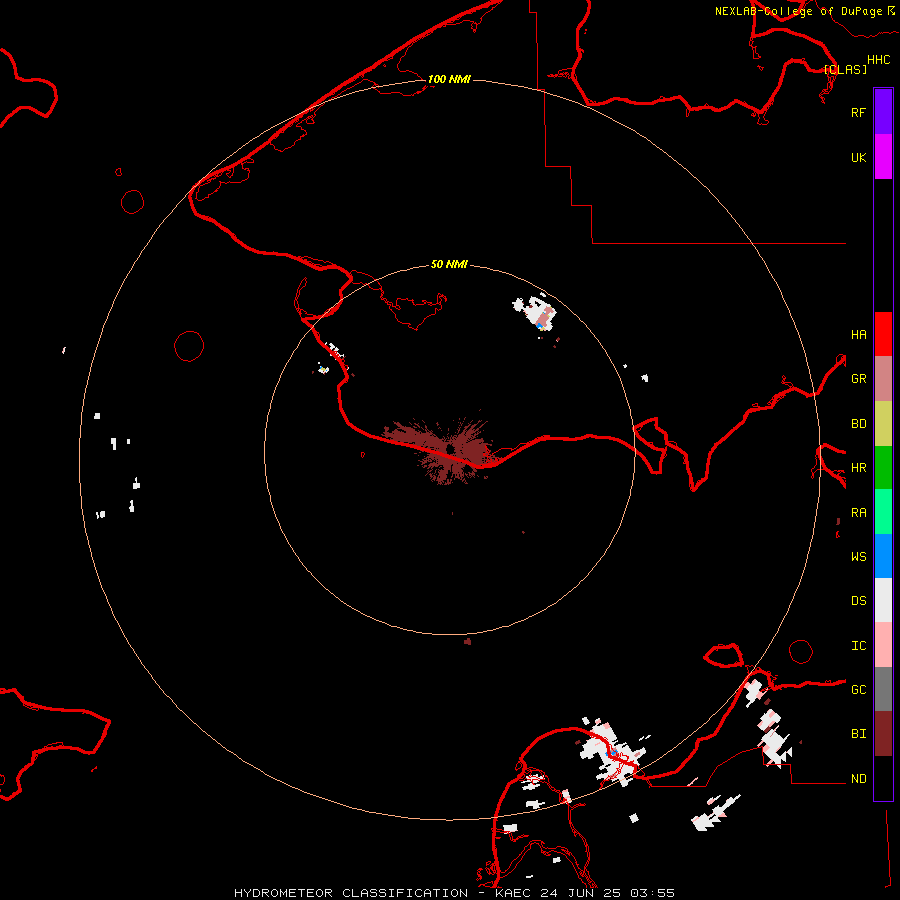Click the "50 NMI" range ring label
This screenshot has width=900, height=900.
tap(449, 264)
